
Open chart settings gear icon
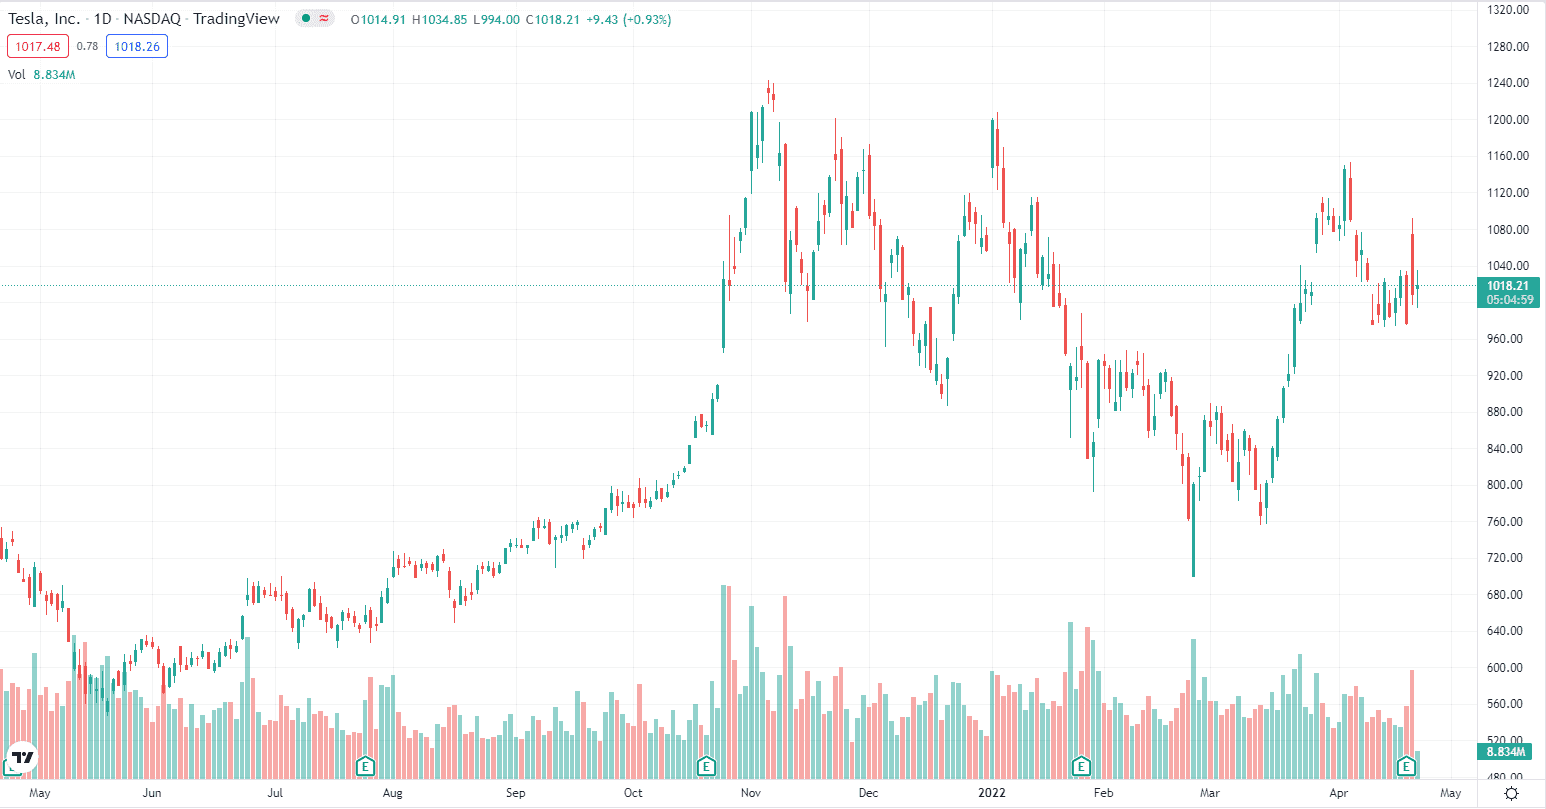[x=1512, y=793]
